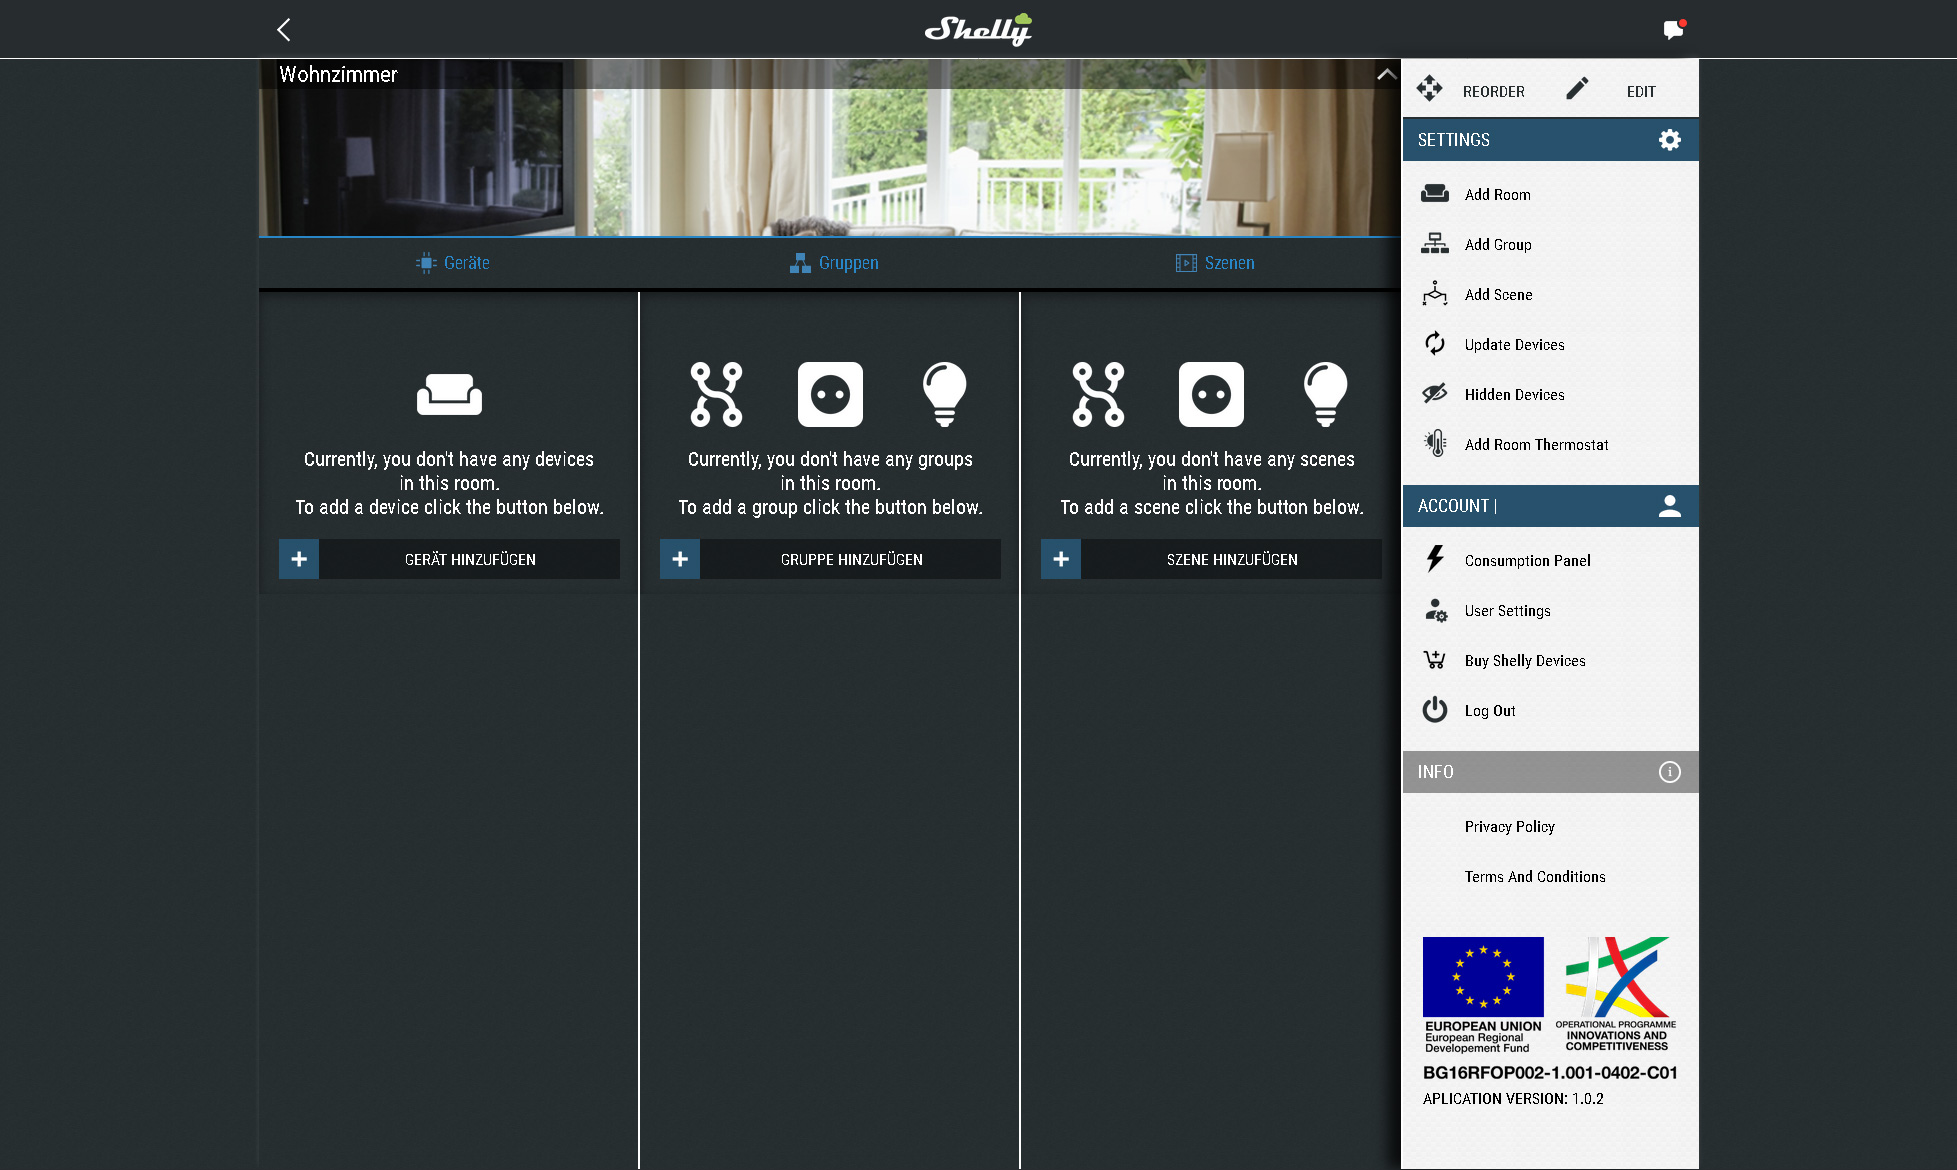Image resolution: width=1957 pixels, height=1170 pixels.
Task: Click the sofa icon in devices panel
Action: (449, 394)
